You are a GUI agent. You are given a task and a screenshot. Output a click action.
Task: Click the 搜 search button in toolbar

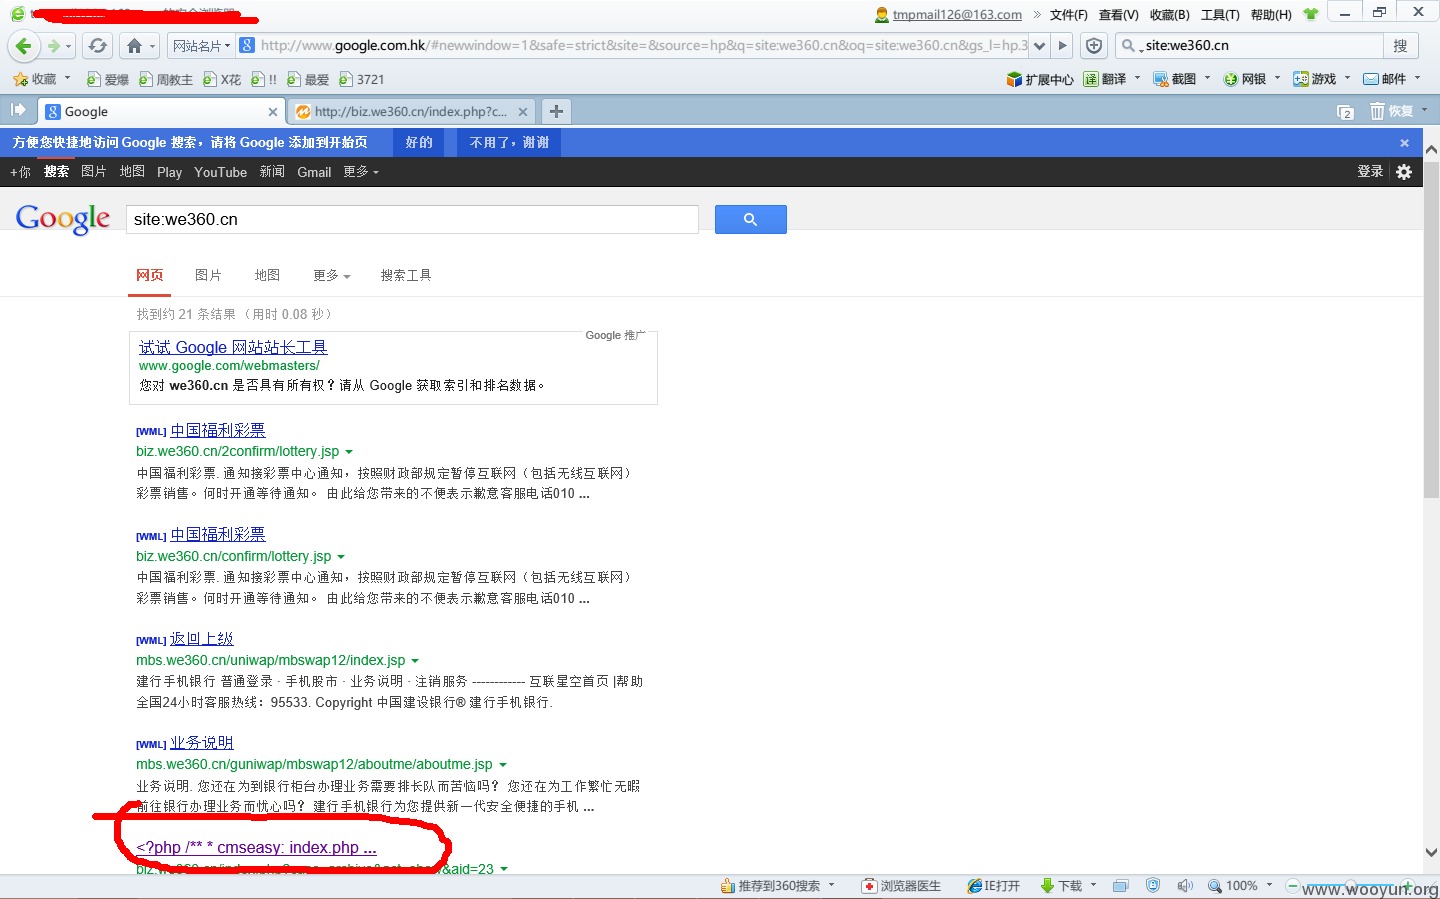click(1400, 45)
